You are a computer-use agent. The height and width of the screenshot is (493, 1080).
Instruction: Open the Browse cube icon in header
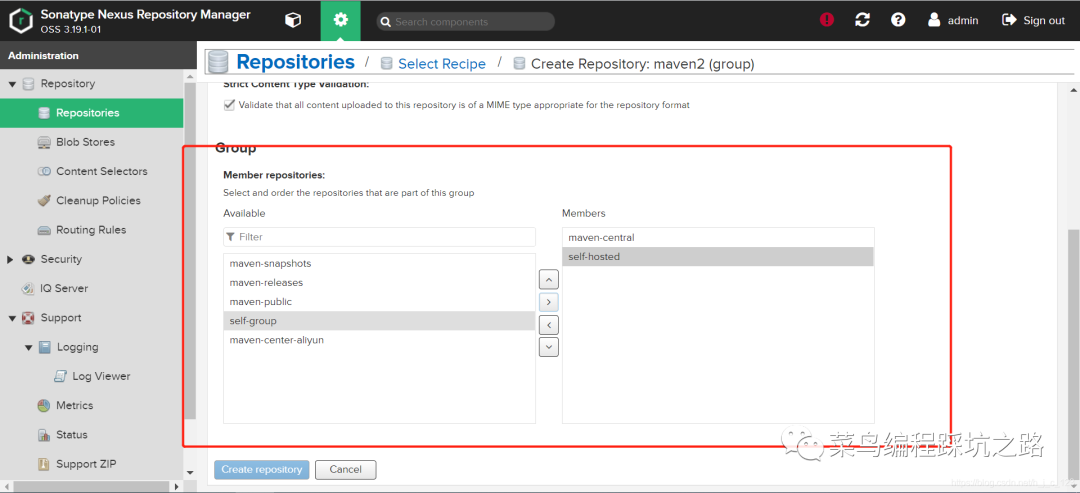293,21
